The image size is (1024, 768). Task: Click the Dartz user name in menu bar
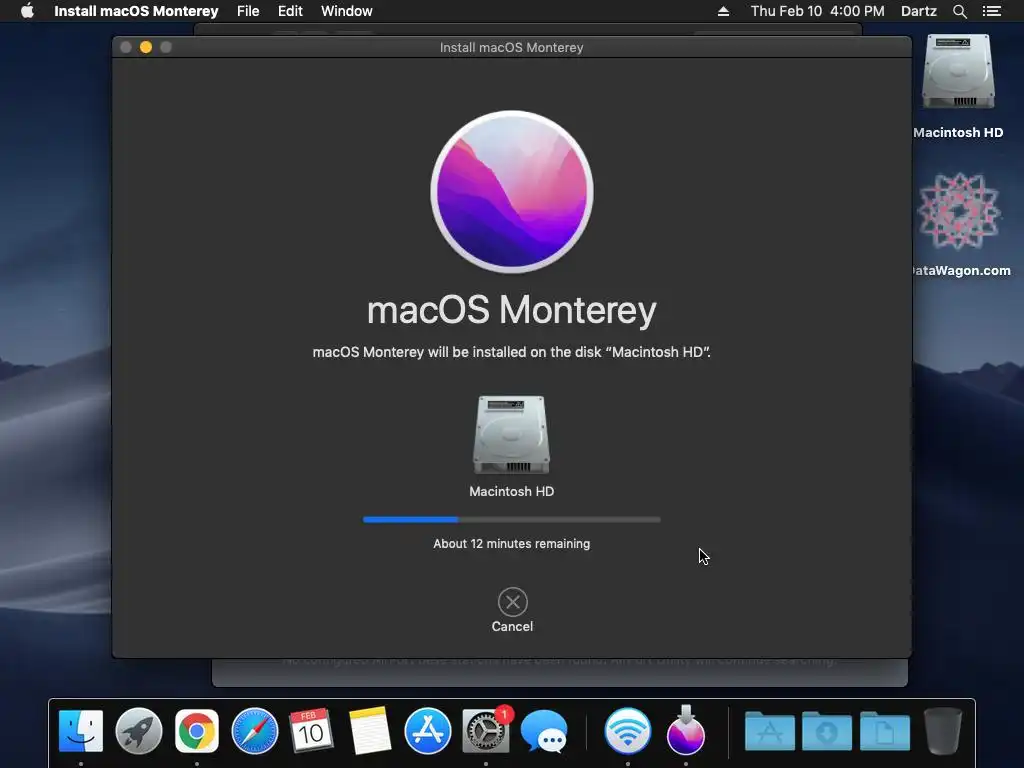(918, 11)
